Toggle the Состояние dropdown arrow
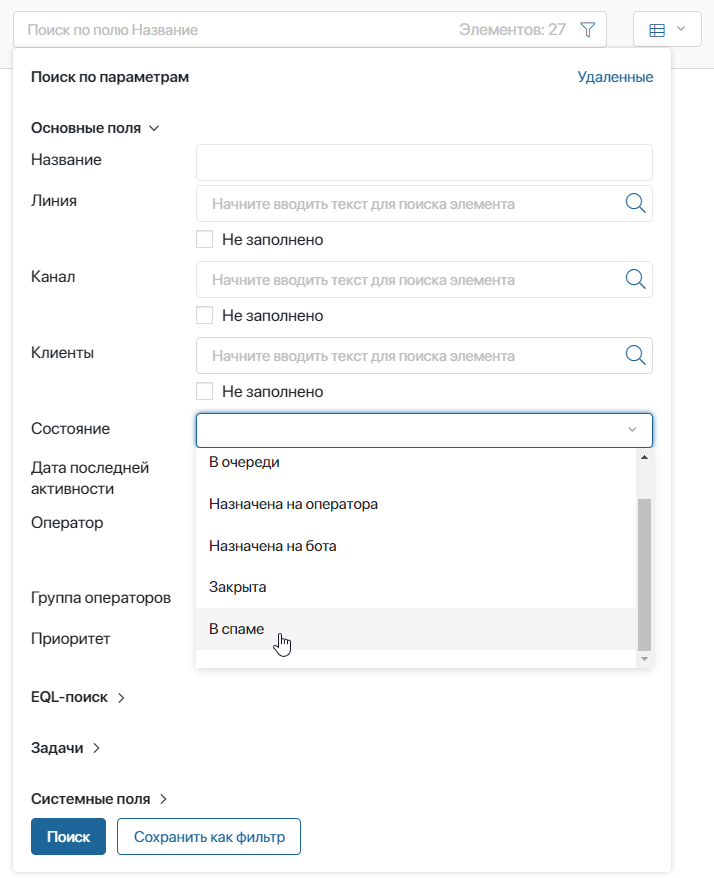Viewport: 714px width, 878px height. (x=632, y=430)
